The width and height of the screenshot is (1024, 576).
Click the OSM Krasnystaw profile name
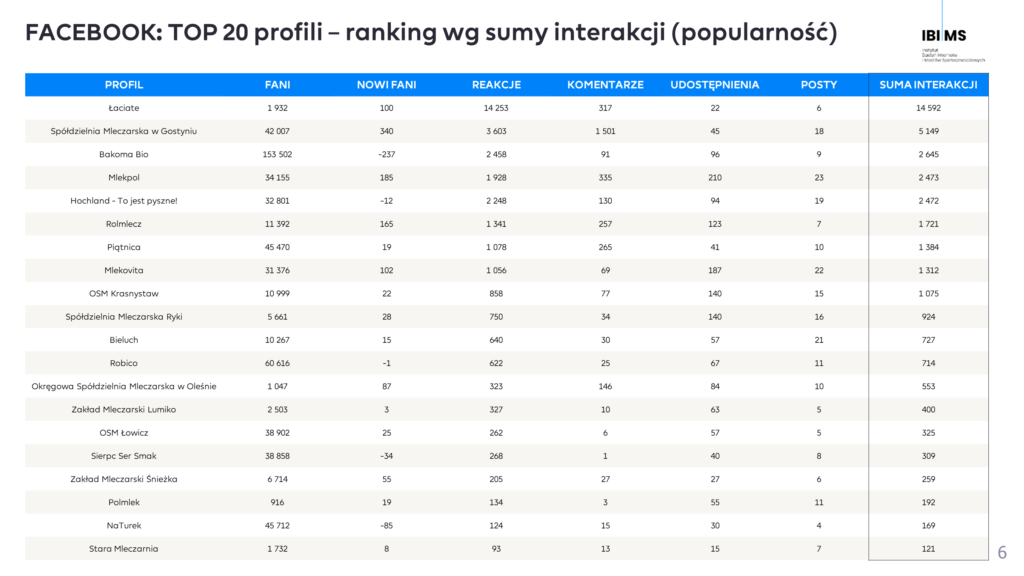pos(123,293)
